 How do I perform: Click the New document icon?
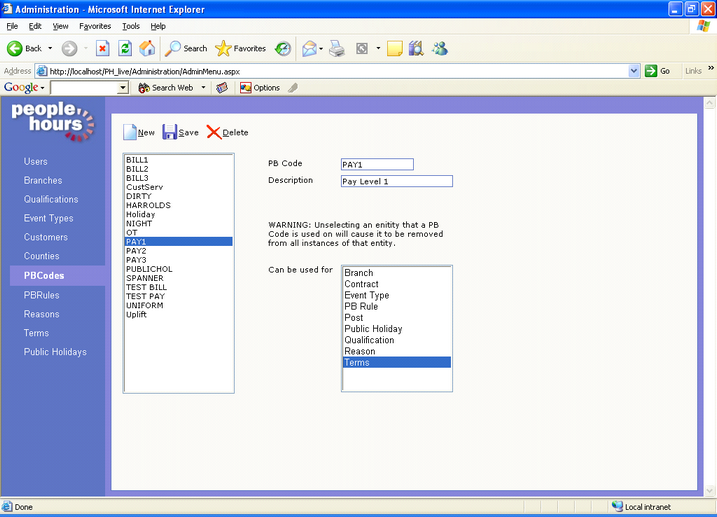pos(130,132)
